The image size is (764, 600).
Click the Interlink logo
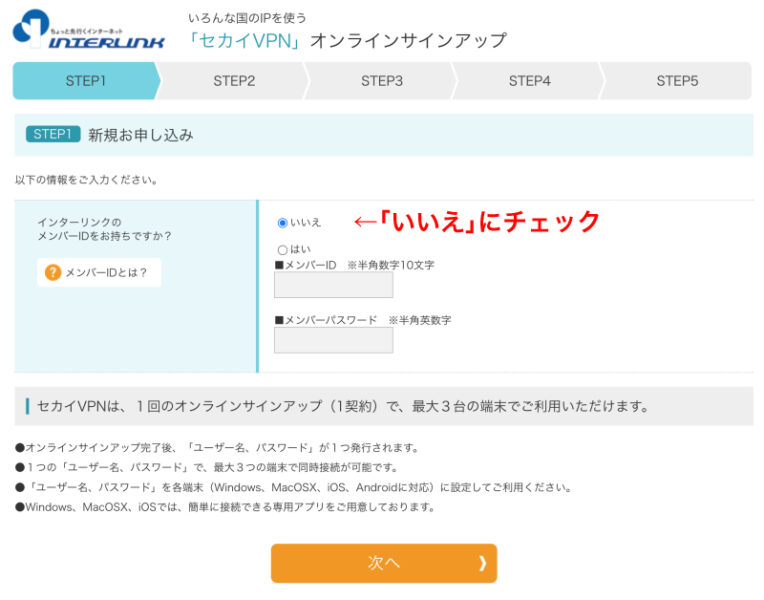click(88, 31)
